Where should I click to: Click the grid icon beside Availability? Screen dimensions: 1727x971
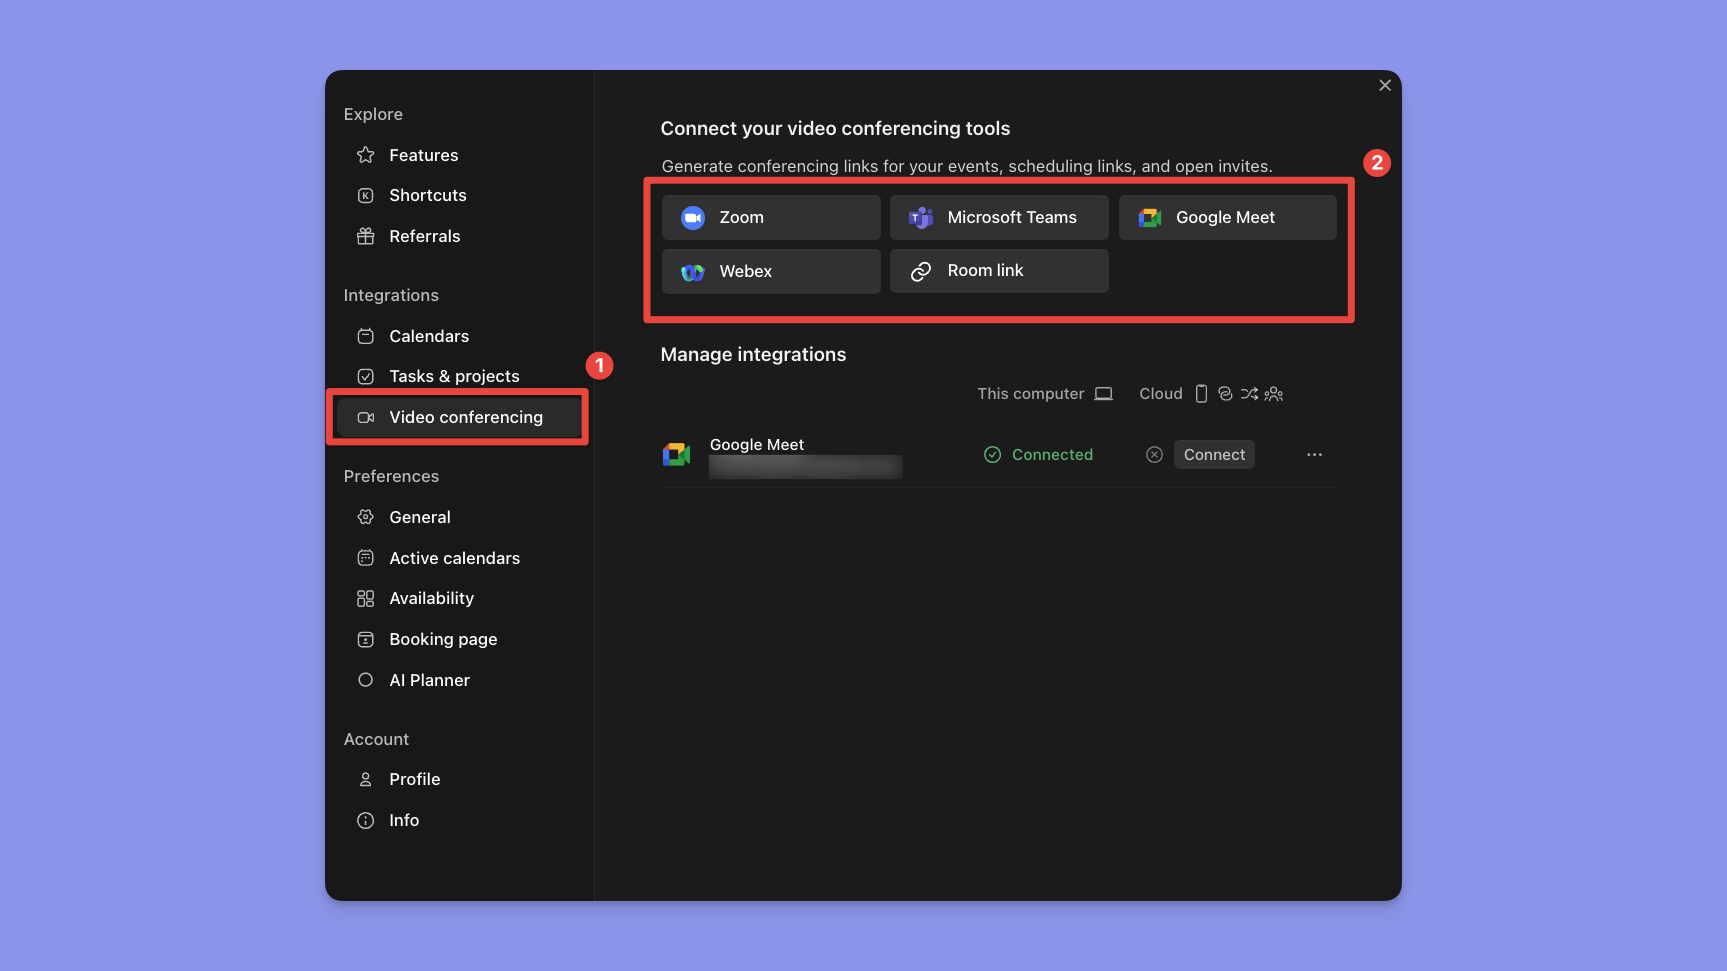point(366,599)
